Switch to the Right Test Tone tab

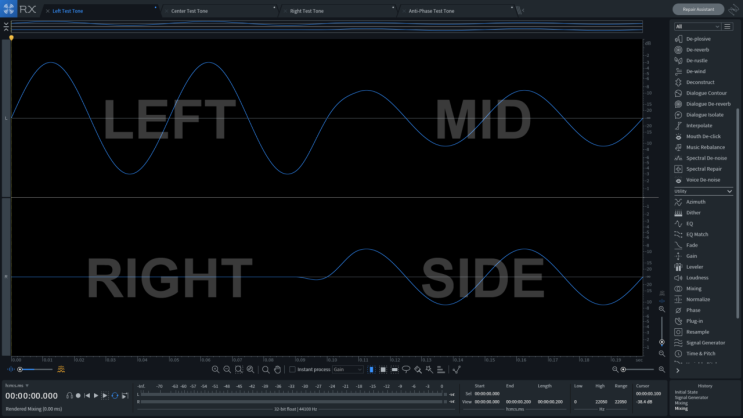click(307, 11)
